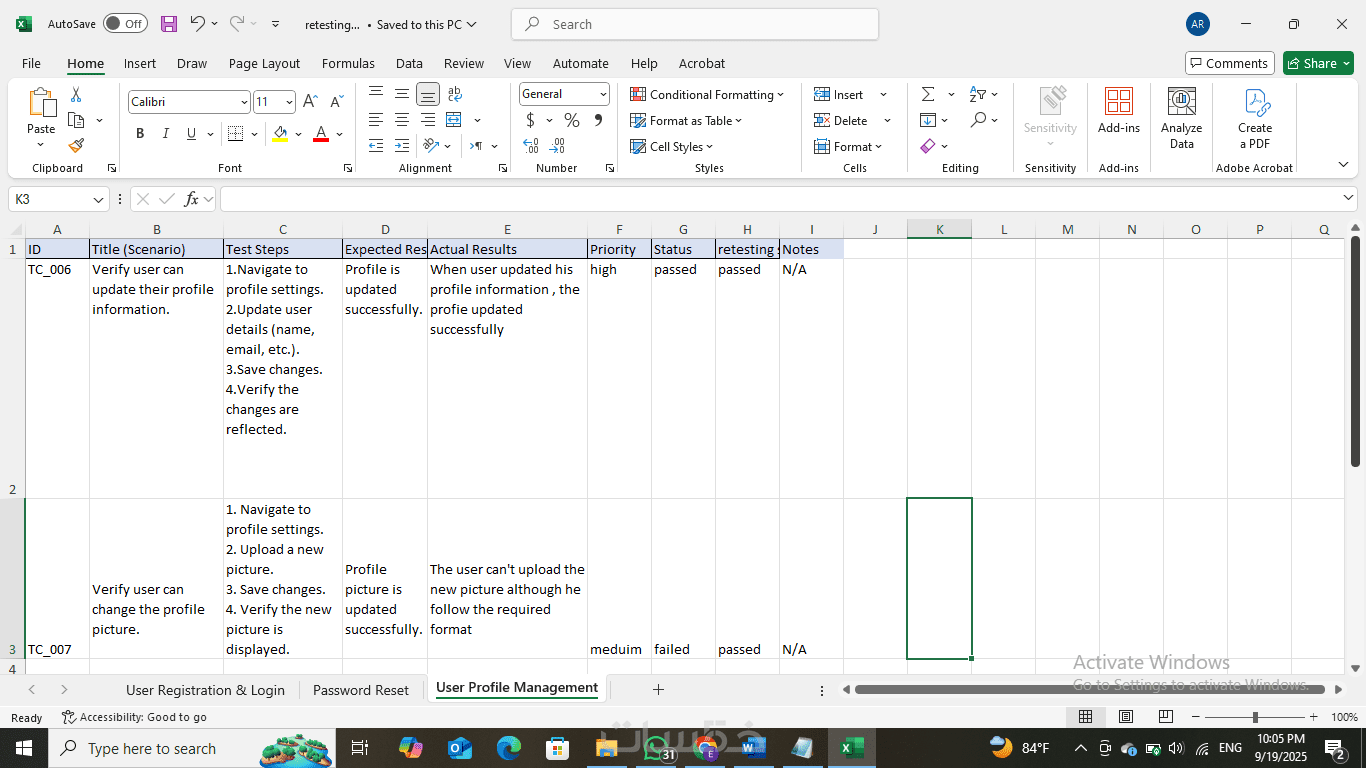
Task: Click the Increase Decimal icon
Action: [x=531, y=146]
